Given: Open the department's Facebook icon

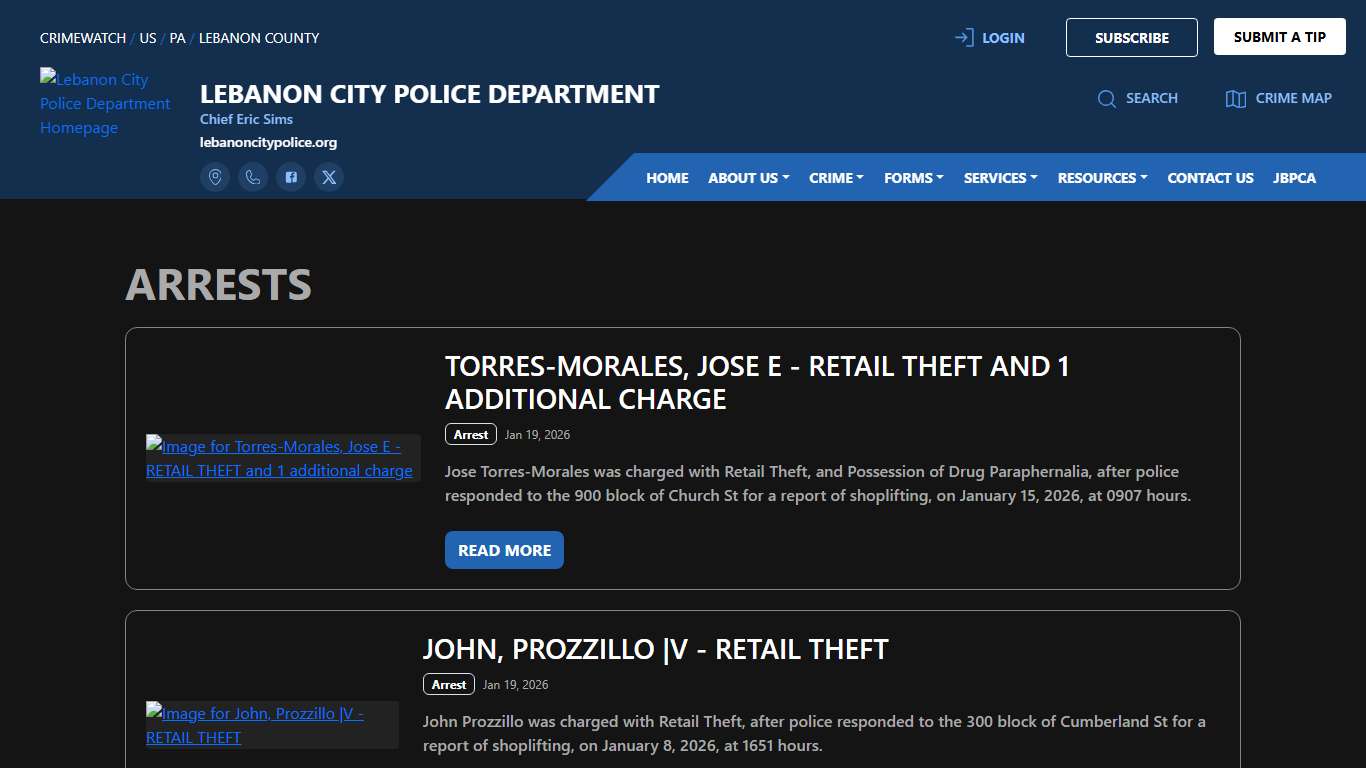Looking at the screenshot, I should pos(291,177).
